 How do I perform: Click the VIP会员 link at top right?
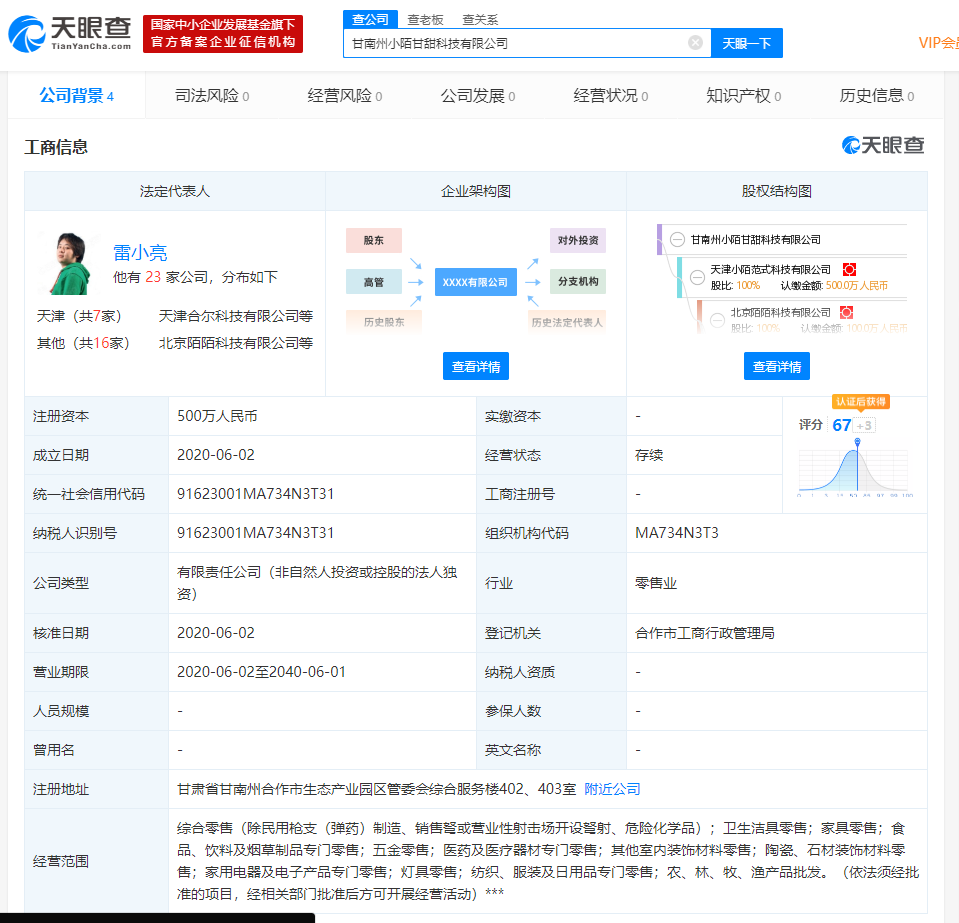(x=938, y=43)
